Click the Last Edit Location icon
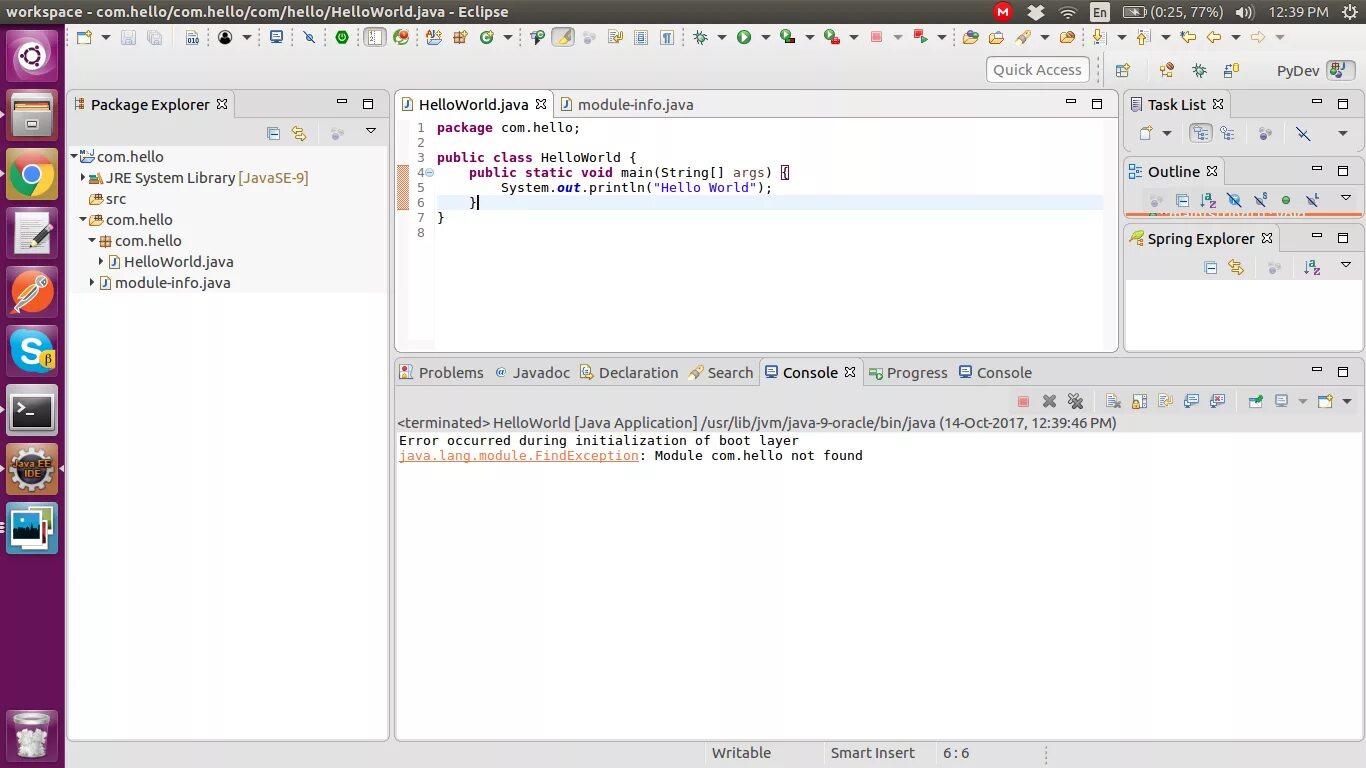The width and height of the screenshot is (1366, 768). (x=1188, y=37)
